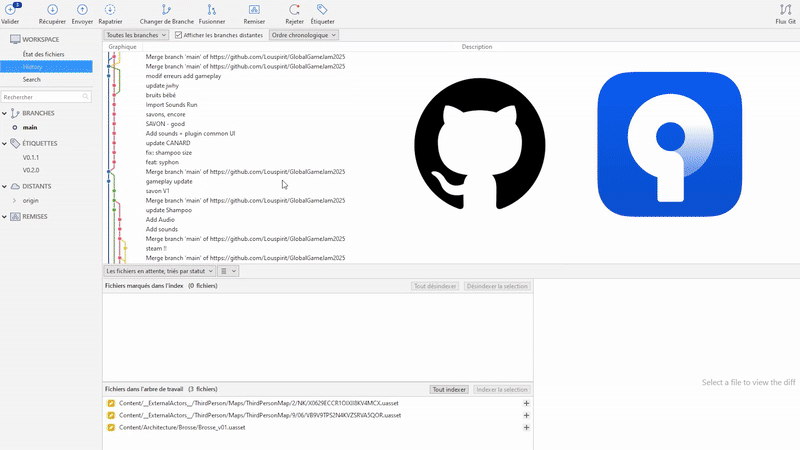Click modified icon of Brosse_v01.uasset
The image size is (800, 450).
[x=111, y=428]
